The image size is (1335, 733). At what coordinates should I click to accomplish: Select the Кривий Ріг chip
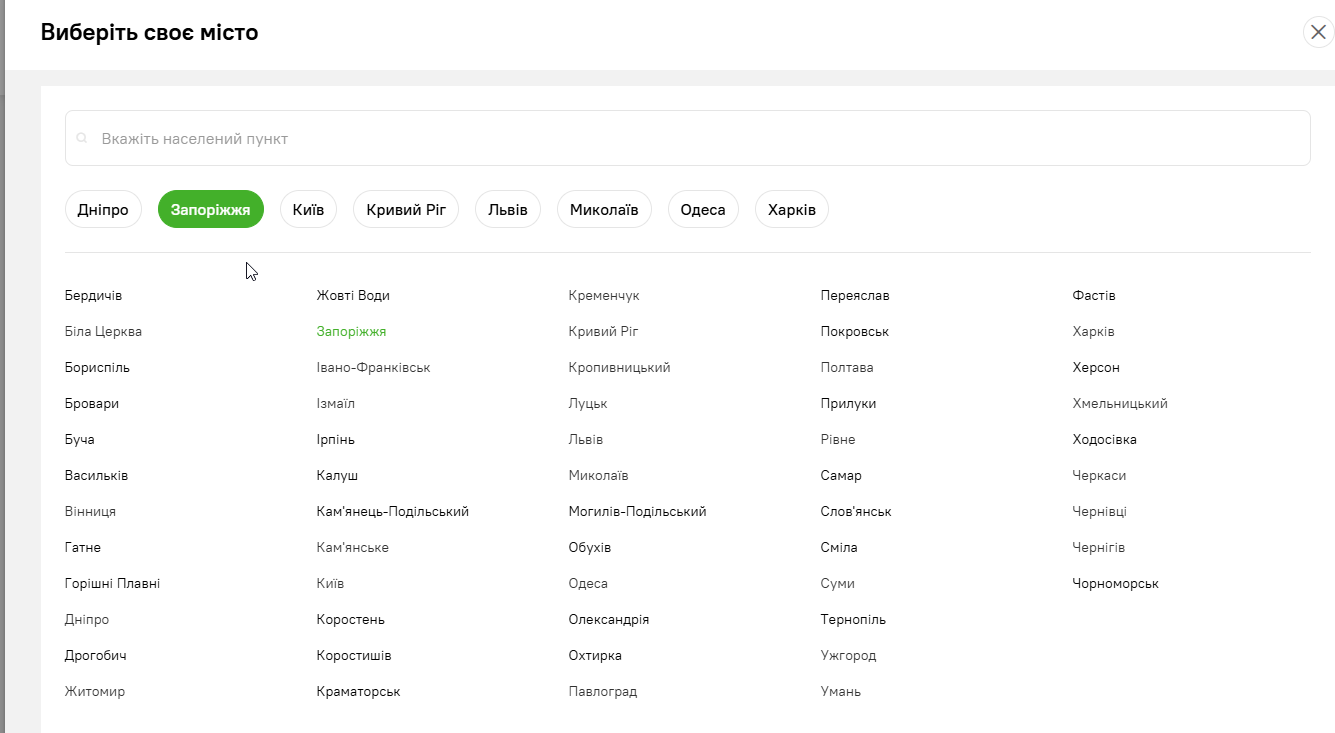coord(406,210)
